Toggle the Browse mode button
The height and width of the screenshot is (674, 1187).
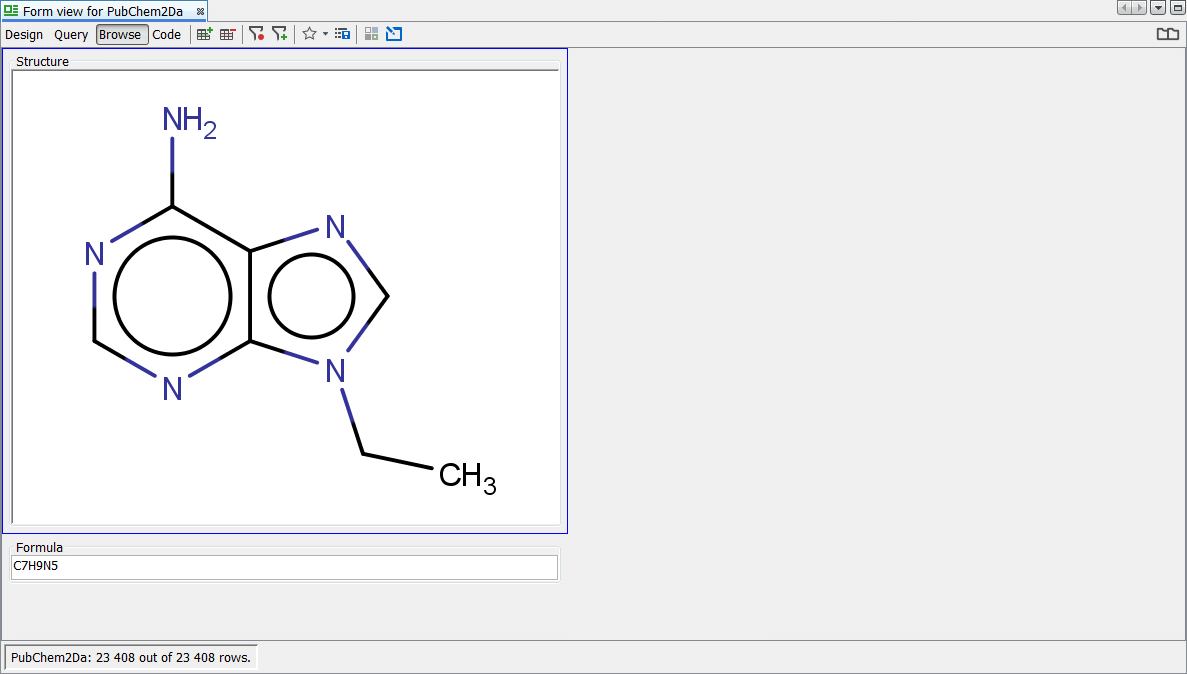(121, 35)
